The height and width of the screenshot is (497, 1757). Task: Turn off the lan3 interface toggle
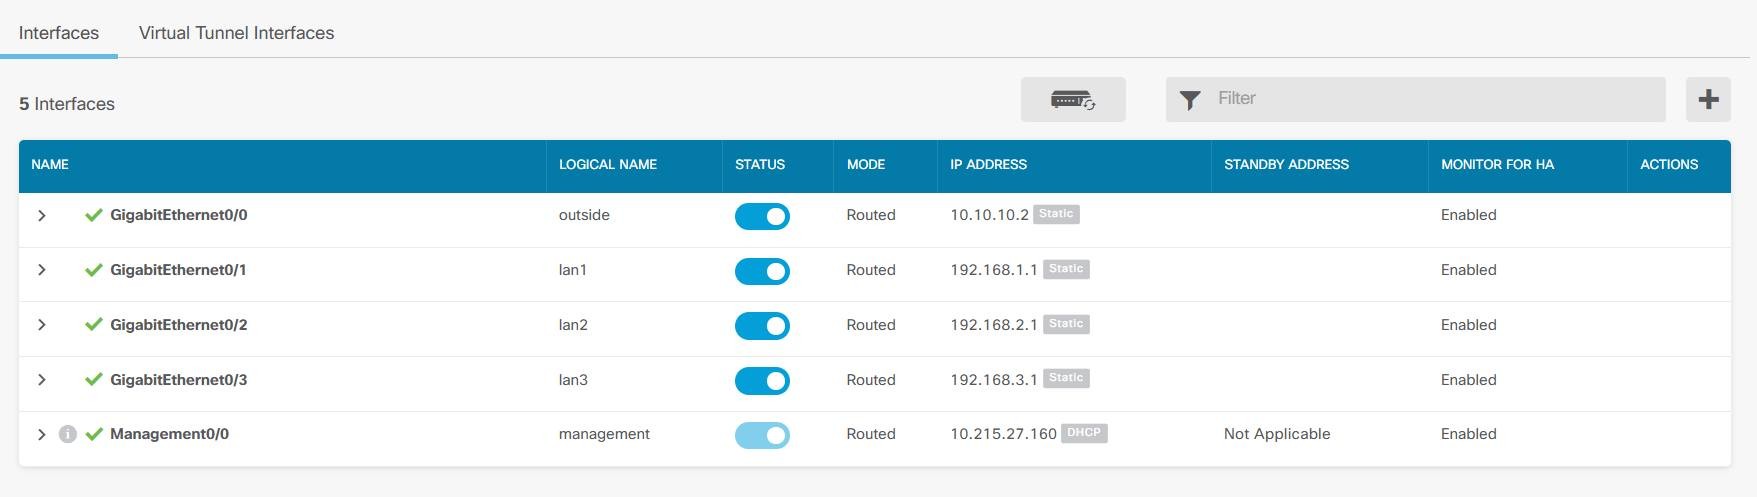tap(762, 381)
